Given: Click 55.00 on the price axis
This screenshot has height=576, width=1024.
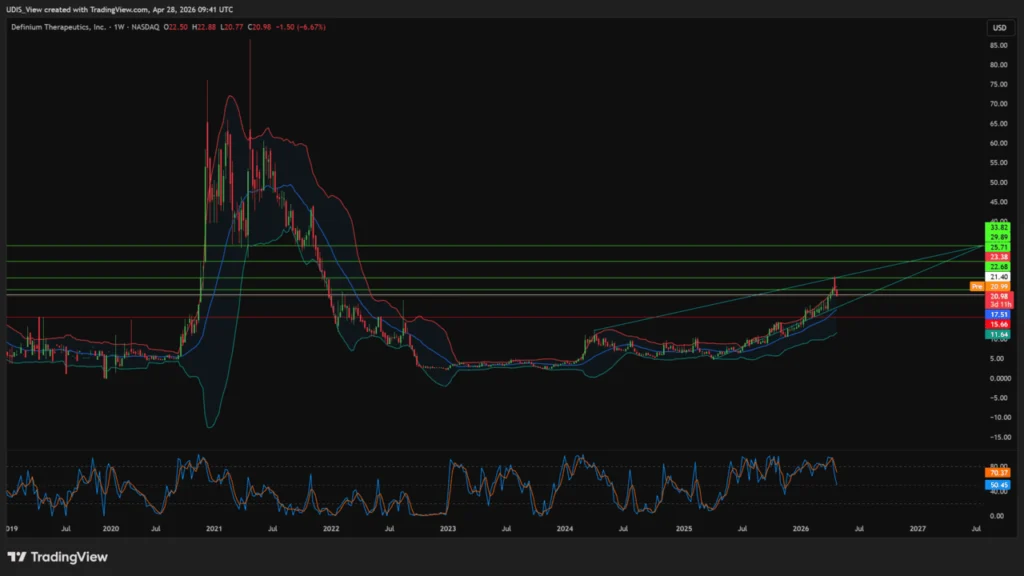Looking at the screenshot, I should [998, 163].
